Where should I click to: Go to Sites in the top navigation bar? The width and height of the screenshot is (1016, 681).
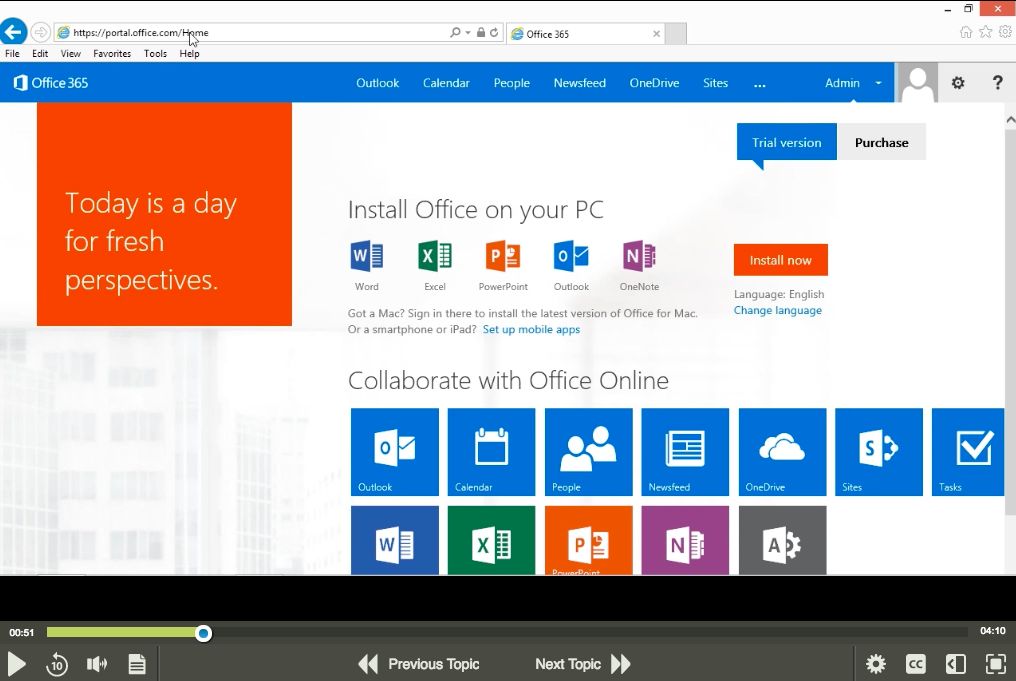[715, 83]
